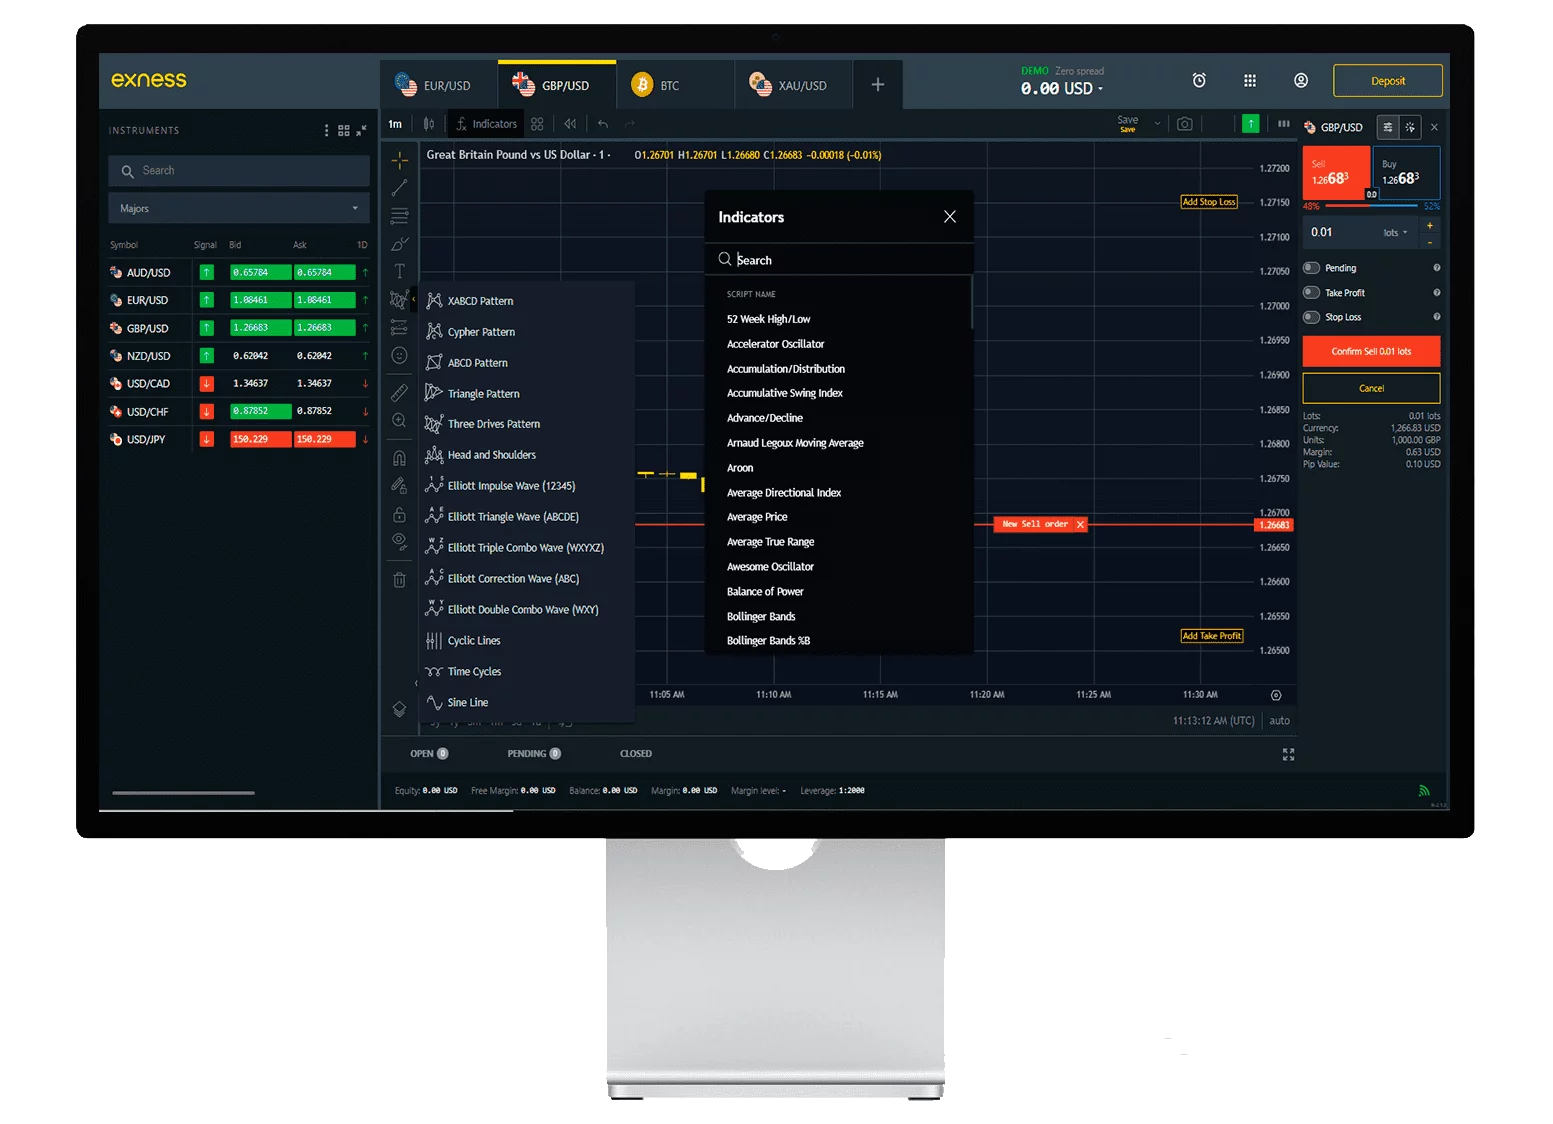Open the user account profile icon
Screen dimensions: 1553x1124
click(1300, 80)
